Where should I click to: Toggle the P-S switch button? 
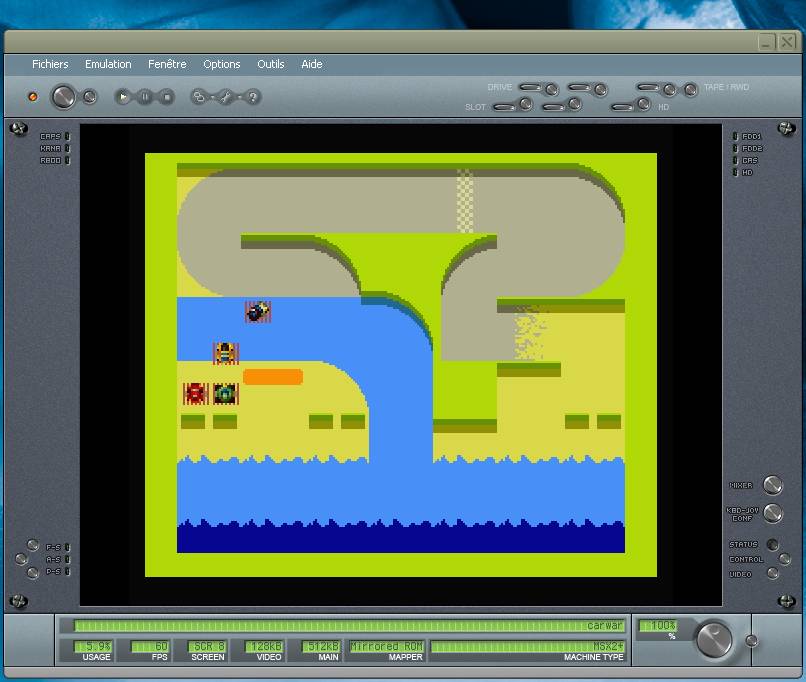[x=33, y=573]
